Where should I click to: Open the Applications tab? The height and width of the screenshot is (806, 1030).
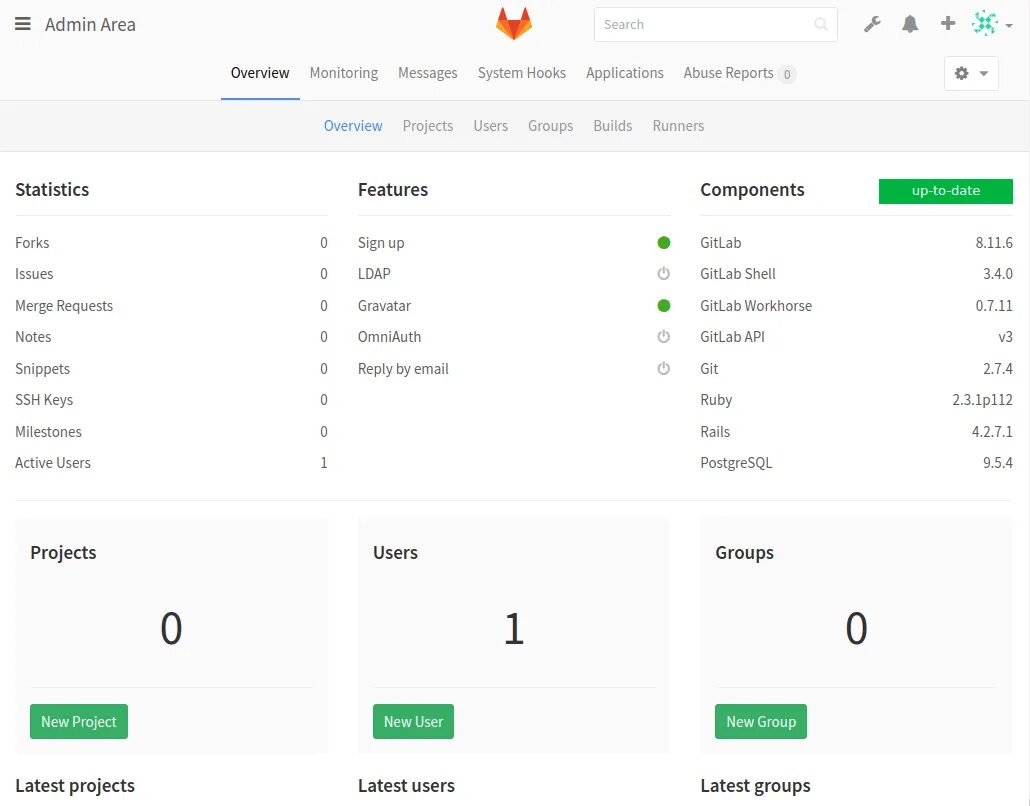coord(625,73)
